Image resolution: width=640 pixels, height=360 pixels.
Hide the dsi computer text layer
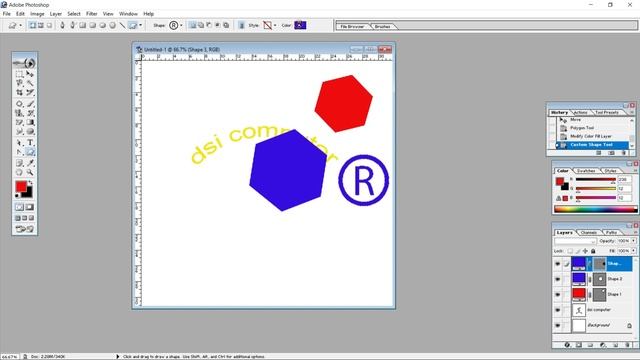(558, 310)
